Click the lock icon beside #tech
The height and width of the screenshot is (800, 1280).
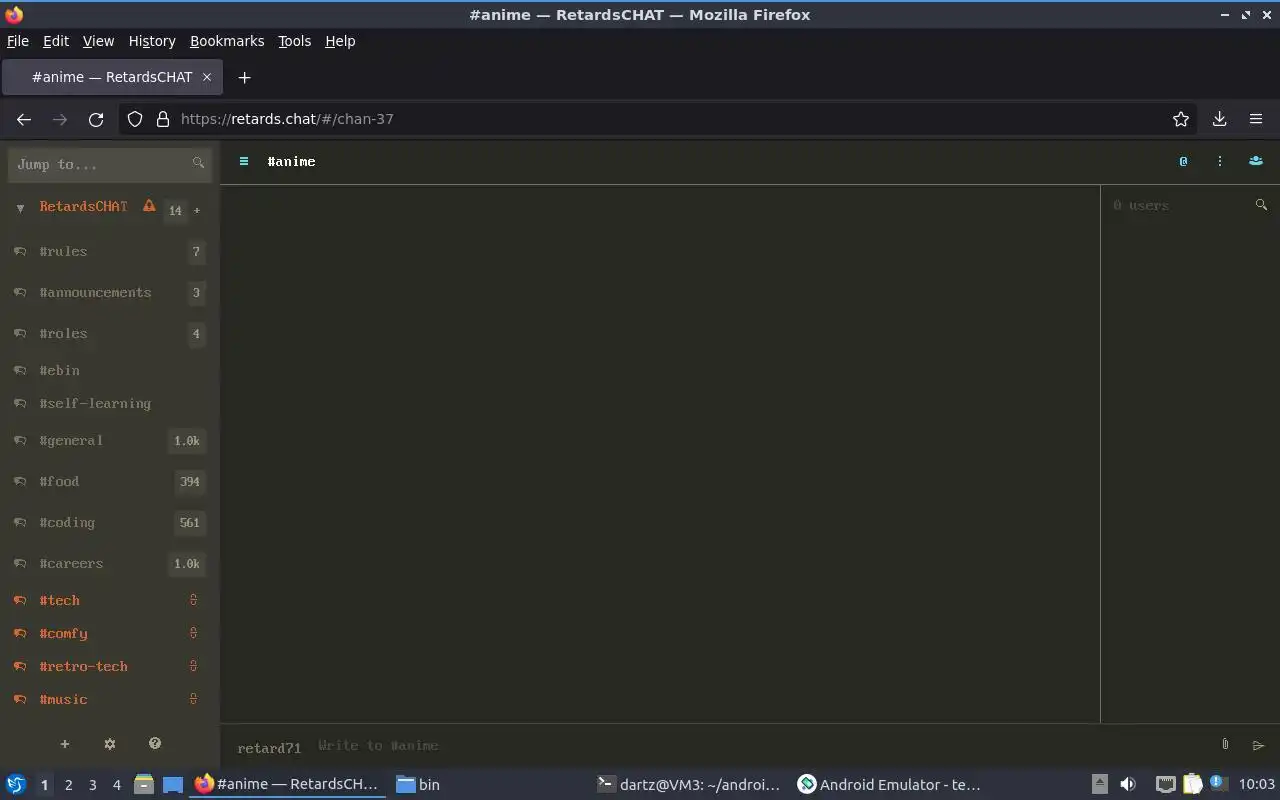pos(194,600)
